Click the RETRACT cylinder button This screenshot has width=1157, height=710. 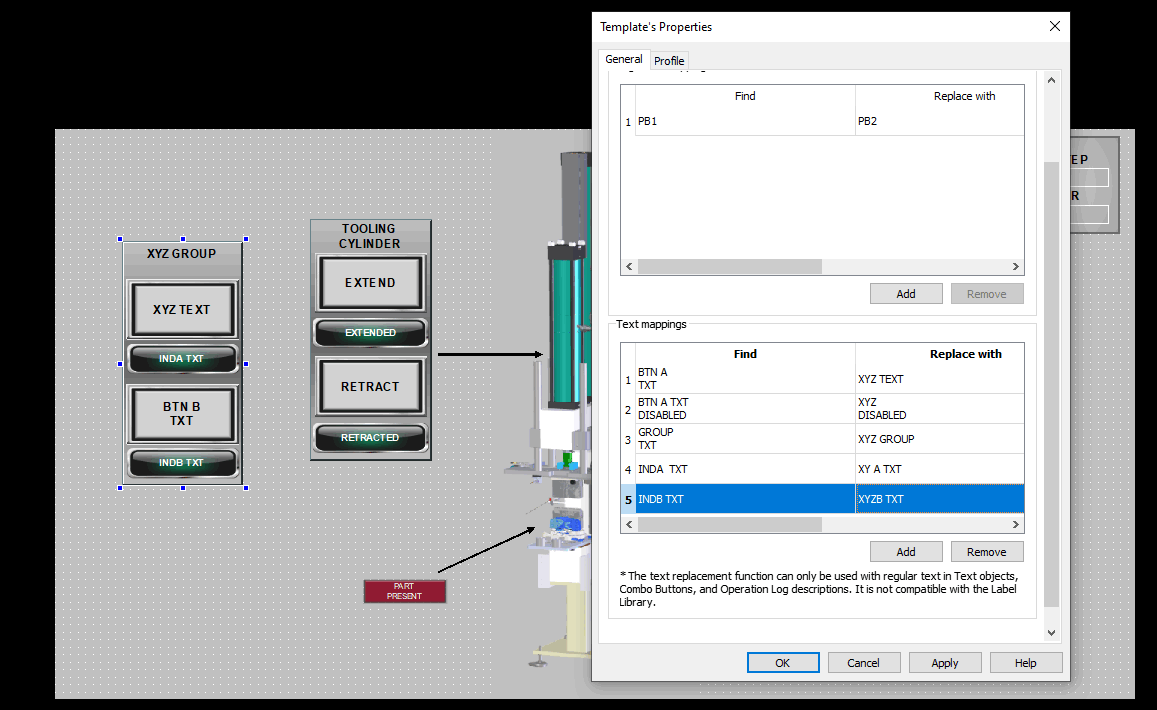point(370,387)
